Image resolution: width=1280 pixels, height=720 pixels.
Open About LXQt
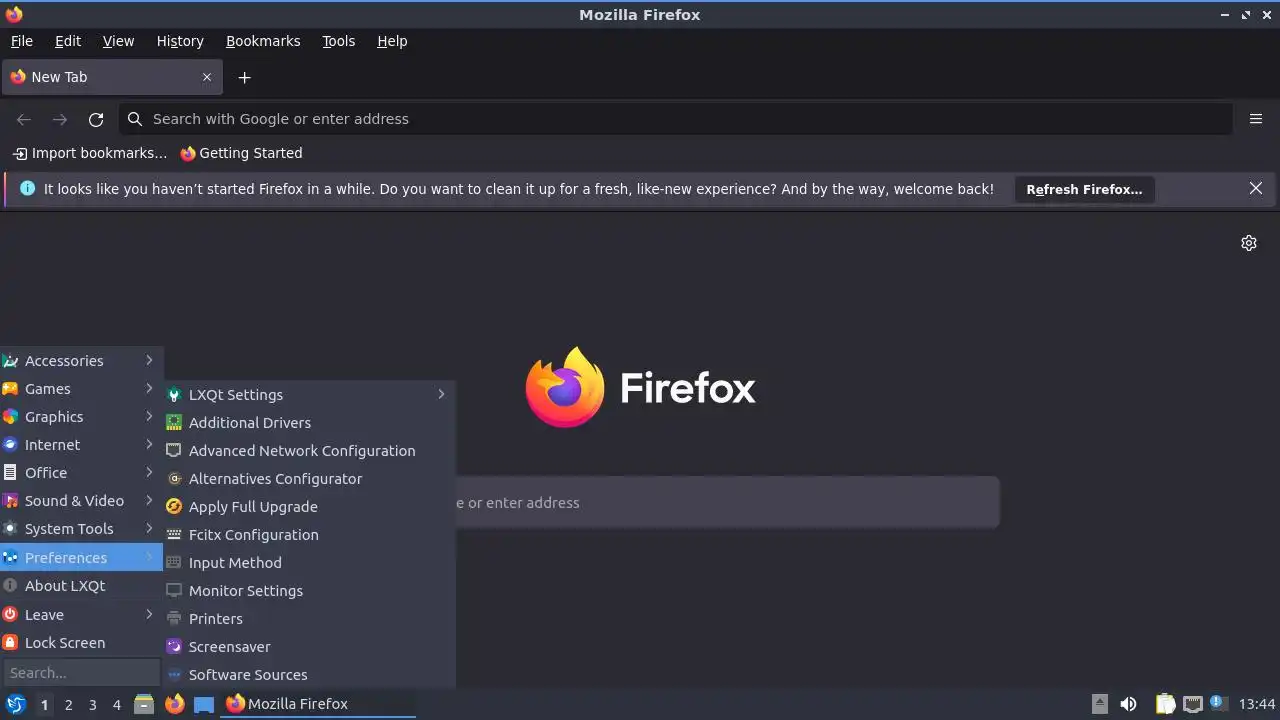coord(81,586)
